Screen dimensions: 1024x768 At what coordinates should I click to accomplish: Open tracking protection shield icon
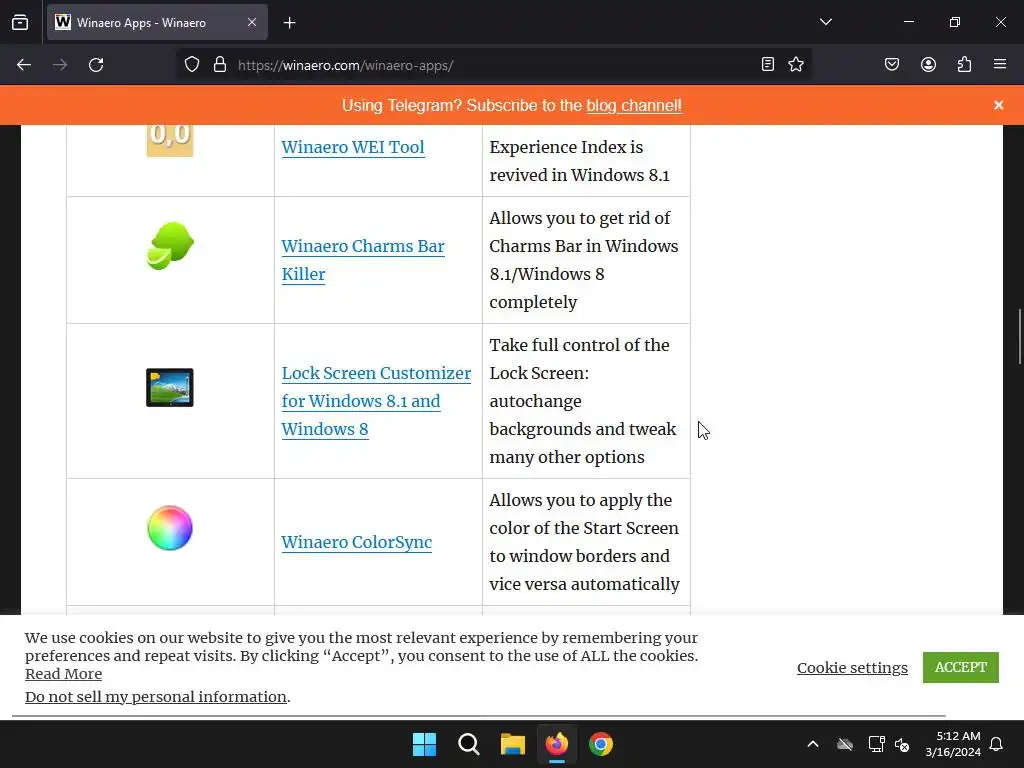(191, 65)
